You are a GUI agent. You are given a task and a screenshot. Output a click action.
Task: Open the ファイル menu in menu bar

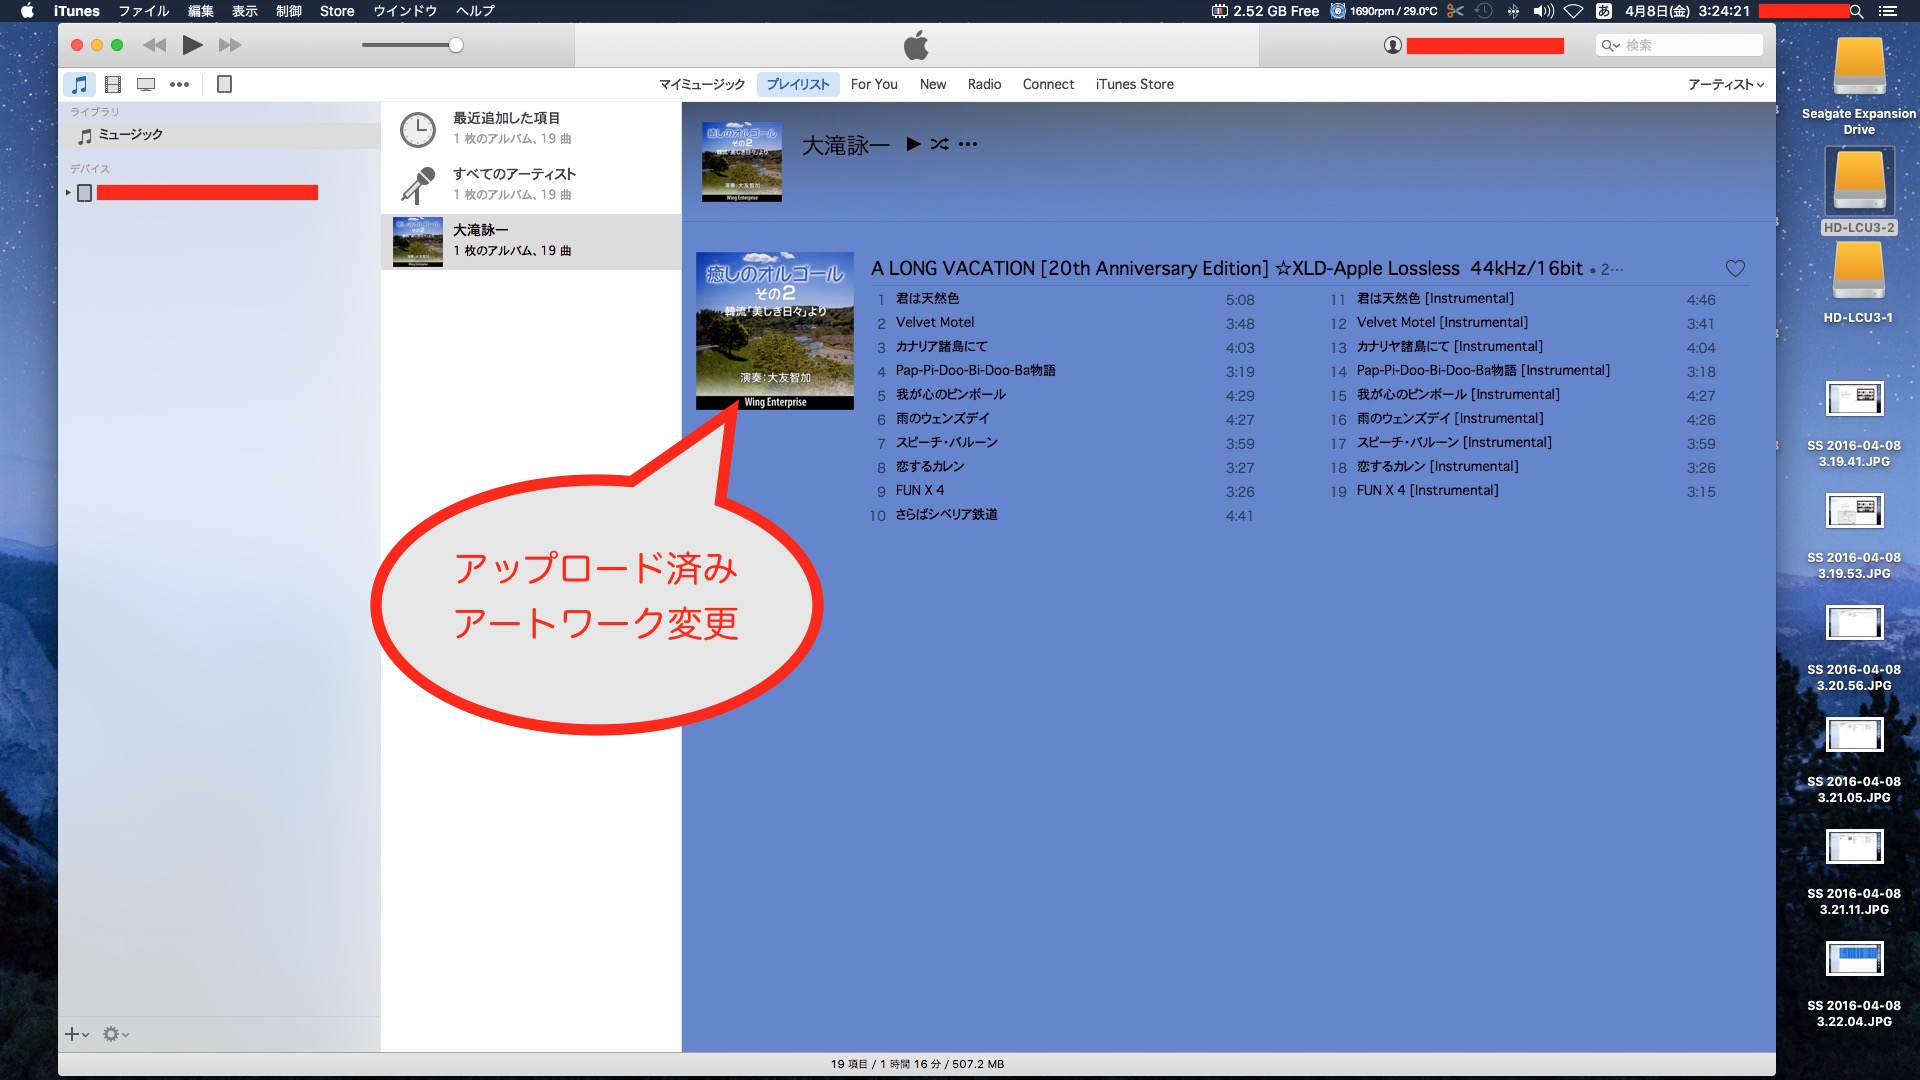(143, 11)
